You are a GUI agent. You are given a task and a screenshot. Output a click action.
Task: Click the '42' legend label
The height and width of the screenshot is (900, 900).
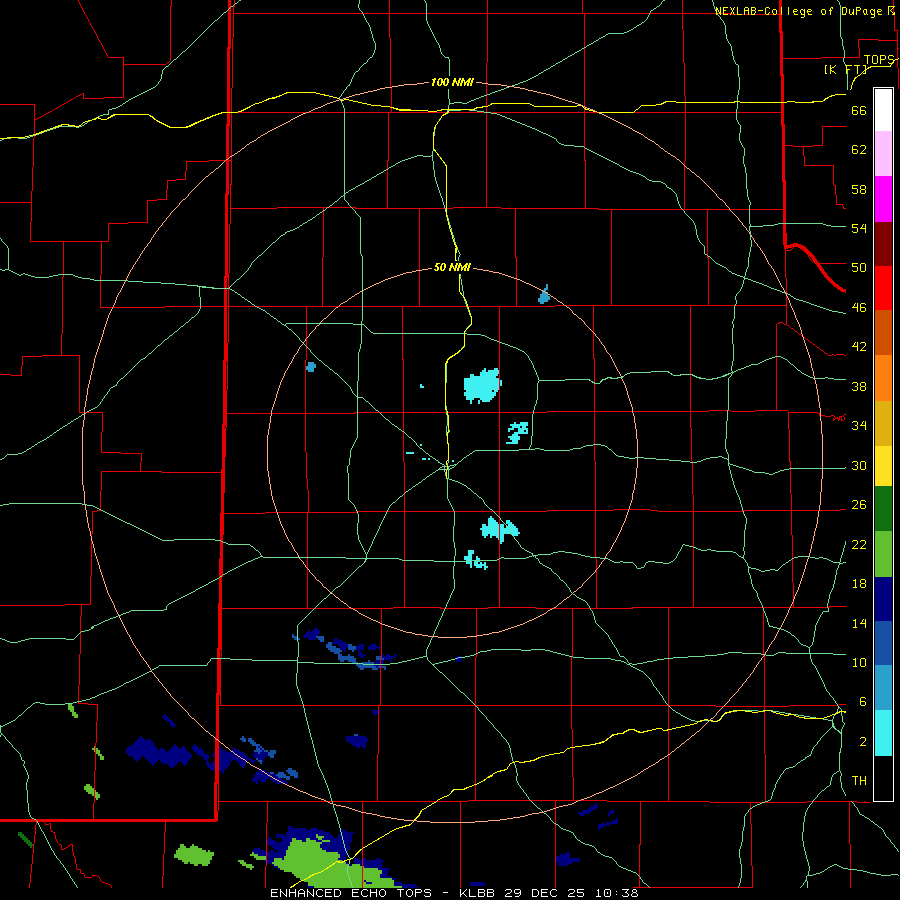coord(859,347)
